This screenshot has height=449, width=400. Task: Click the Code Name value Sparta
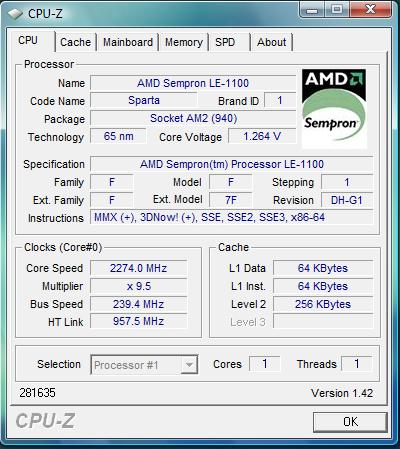tap(144, 100)
